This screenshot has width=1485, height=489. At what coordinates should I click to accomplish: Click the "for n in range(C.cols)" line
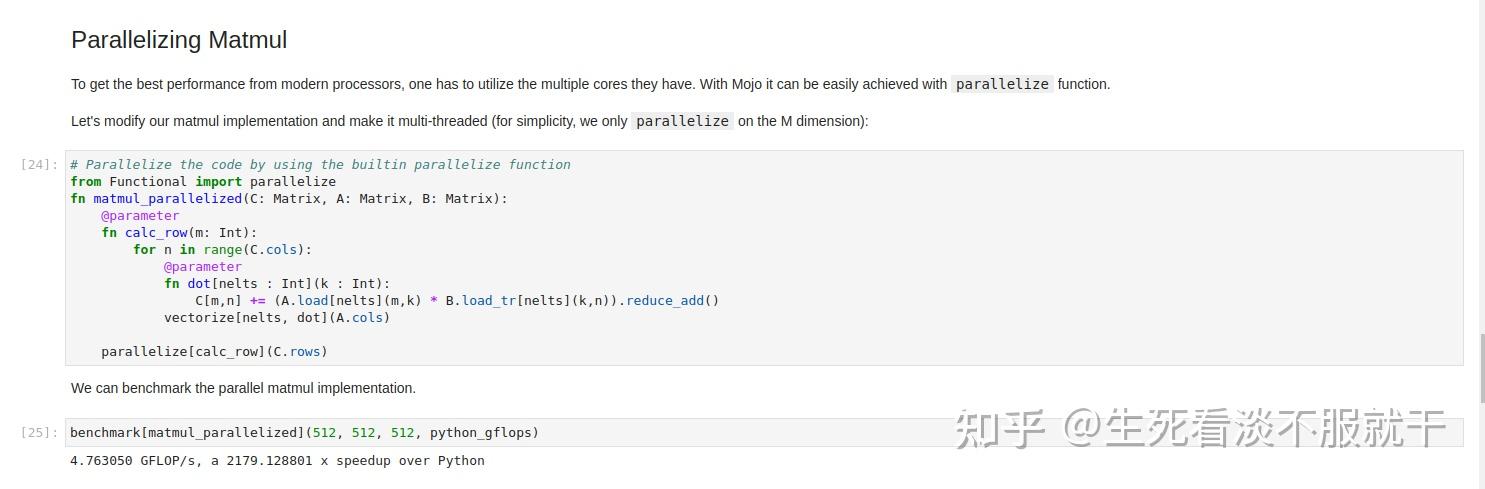pos(222,250)
